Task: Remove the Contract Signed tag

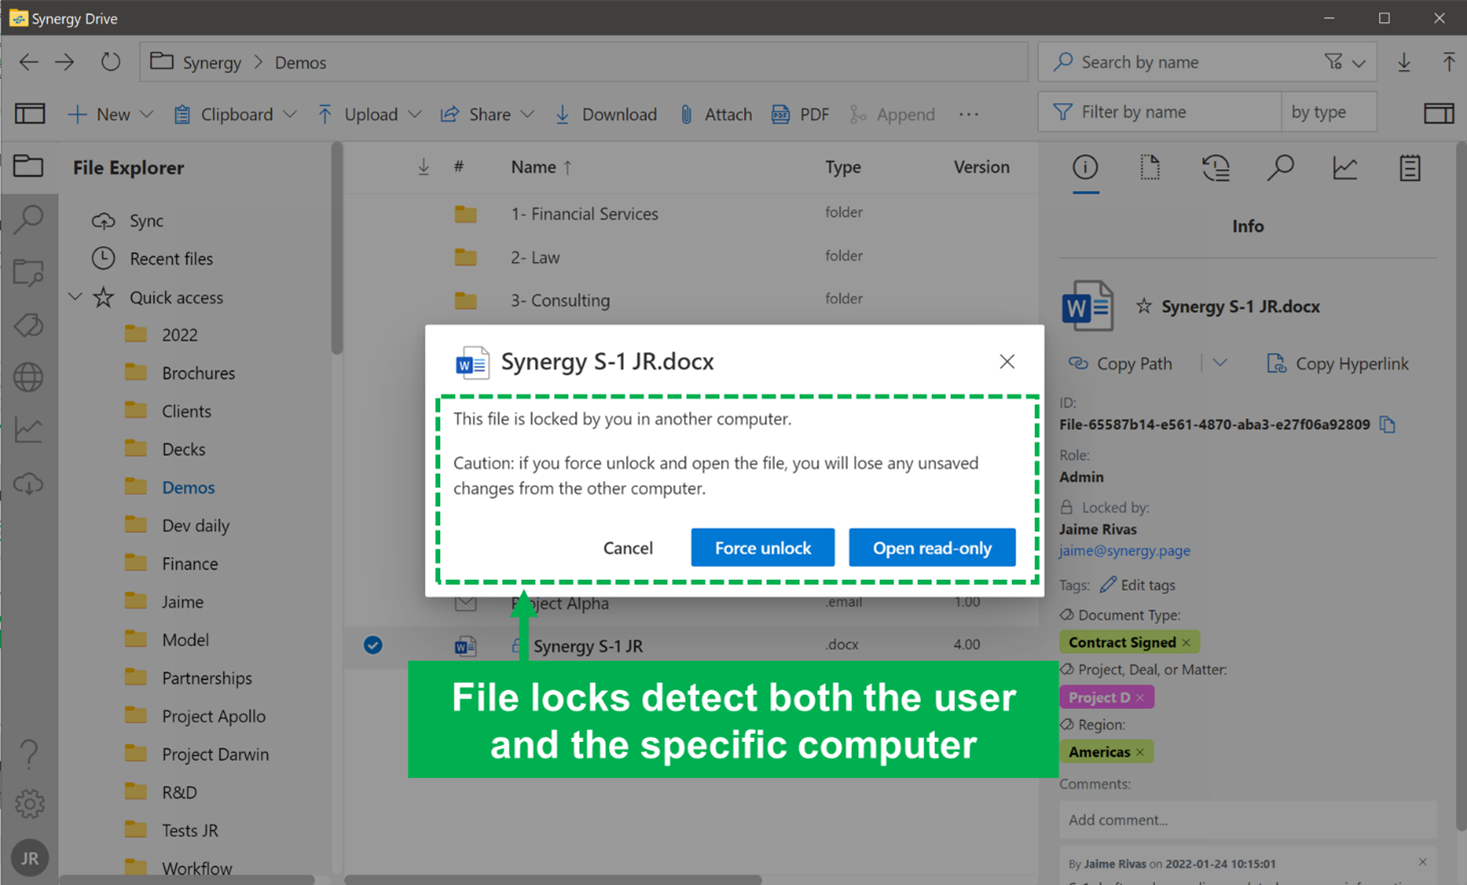Action: [1186, 642]
